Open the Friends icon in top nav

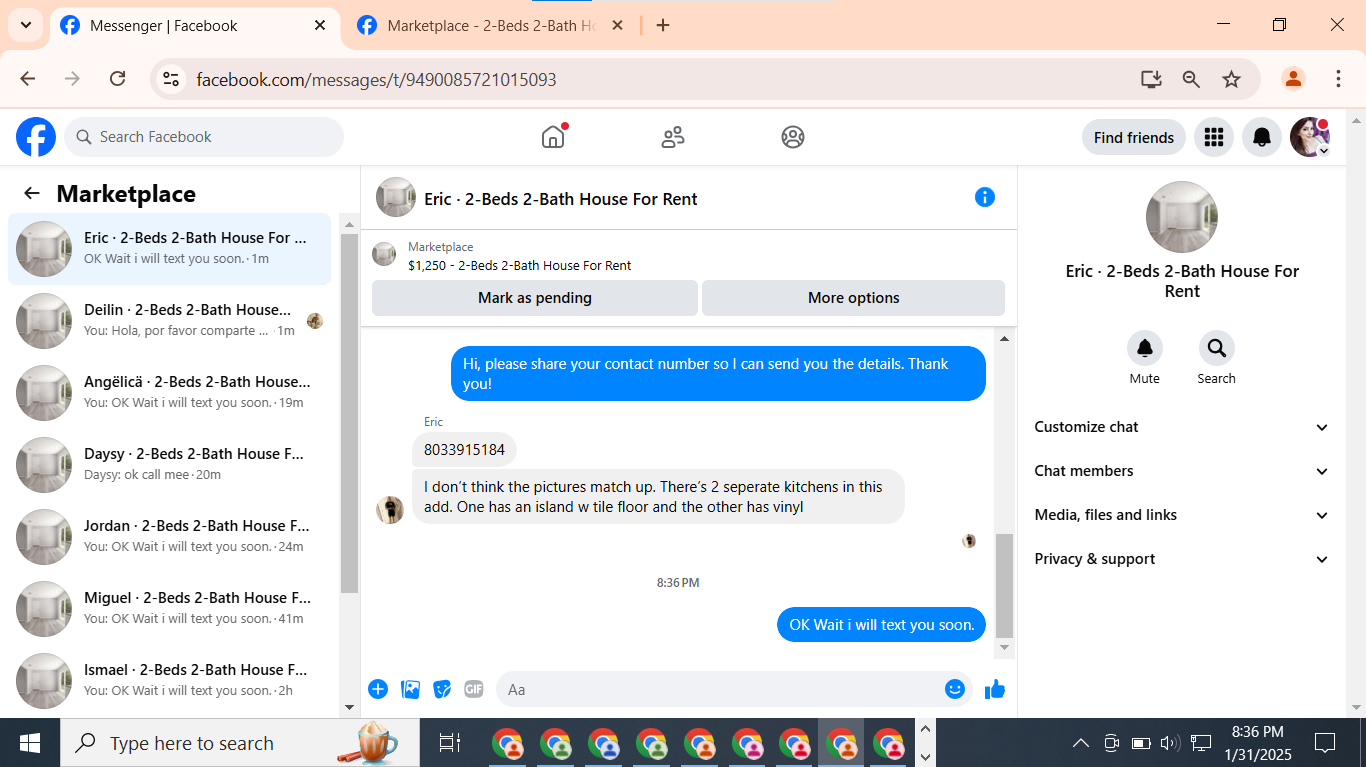[x=673, y=137]
